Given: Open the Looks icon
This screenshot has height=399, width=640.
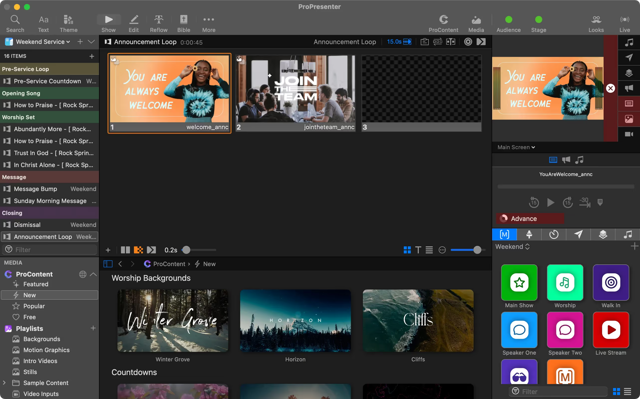Looking at the screenshot, I should click(x=596, y=24).
